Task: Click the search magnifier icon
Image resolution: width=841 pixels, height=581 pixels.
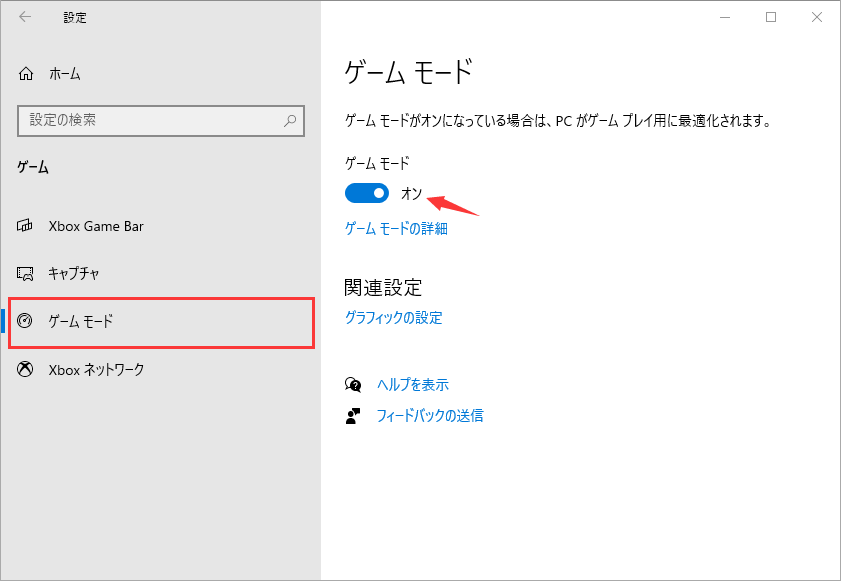Action: [x=290, y=120]
